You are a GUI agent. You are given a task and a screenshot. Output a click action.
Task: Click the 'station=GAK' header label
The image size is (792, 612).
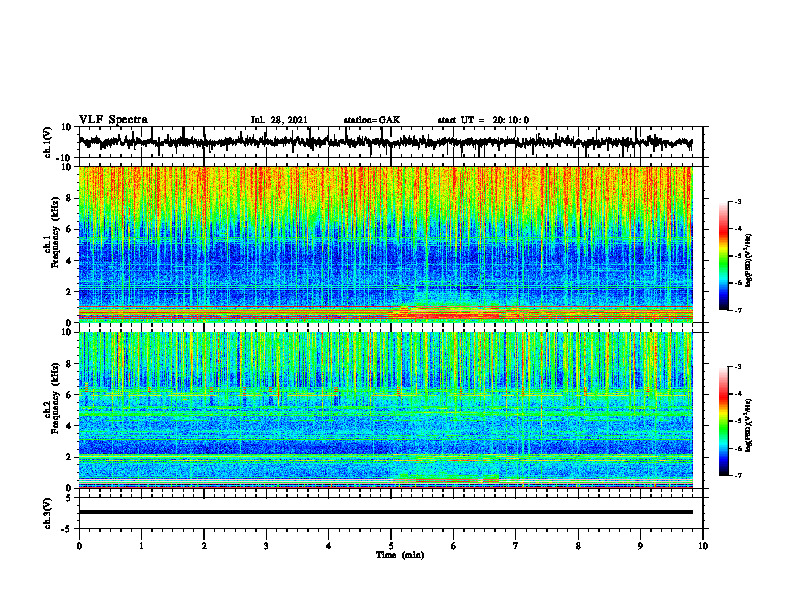[x=372, y=120]
